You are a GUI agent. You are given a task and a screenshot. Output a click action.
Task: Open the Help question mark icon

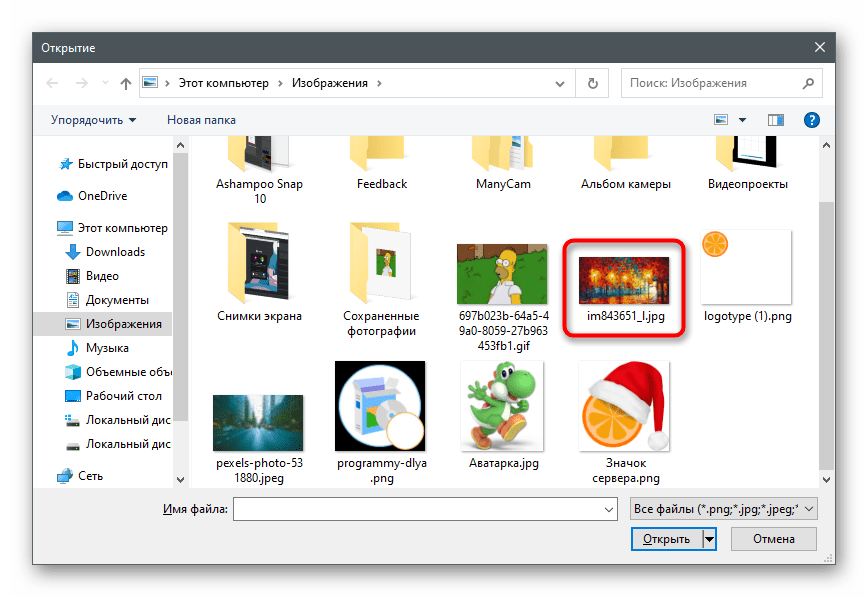pos(811,120)
